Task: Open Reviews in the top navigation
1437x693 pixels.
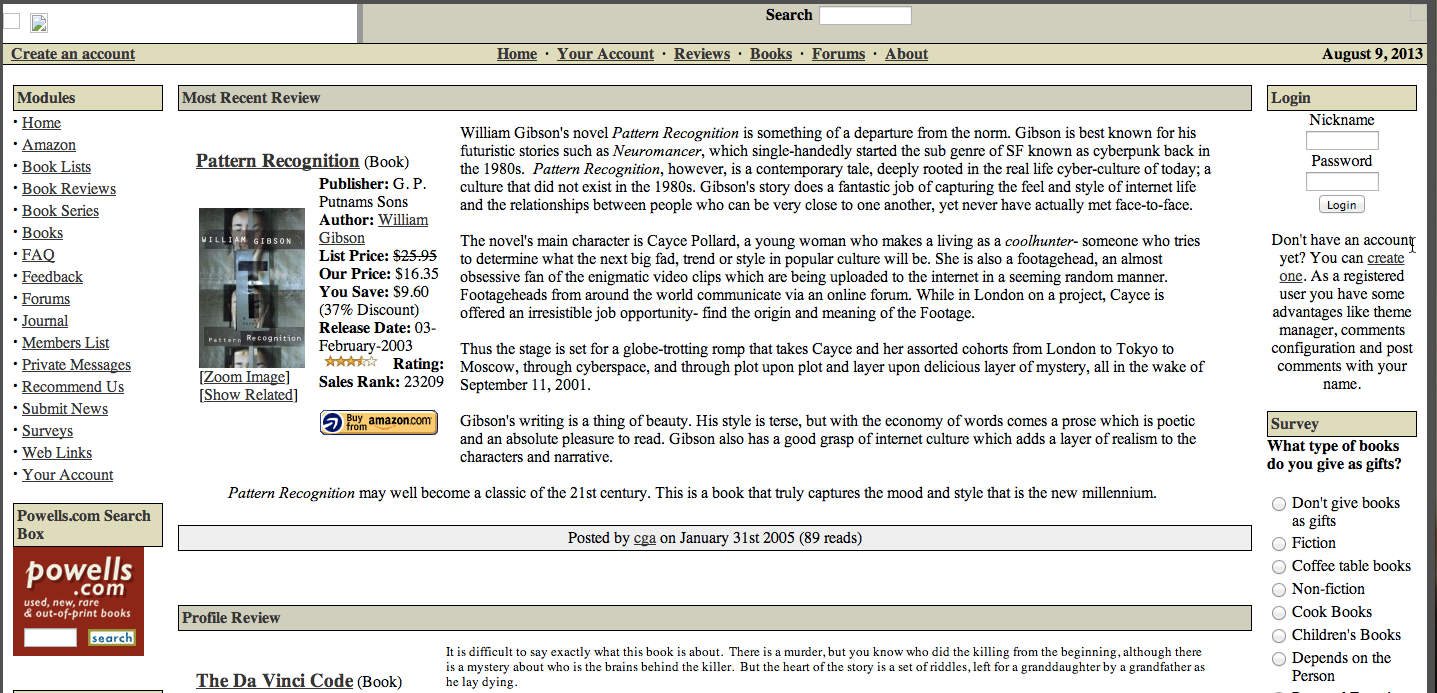Action: 701,54
